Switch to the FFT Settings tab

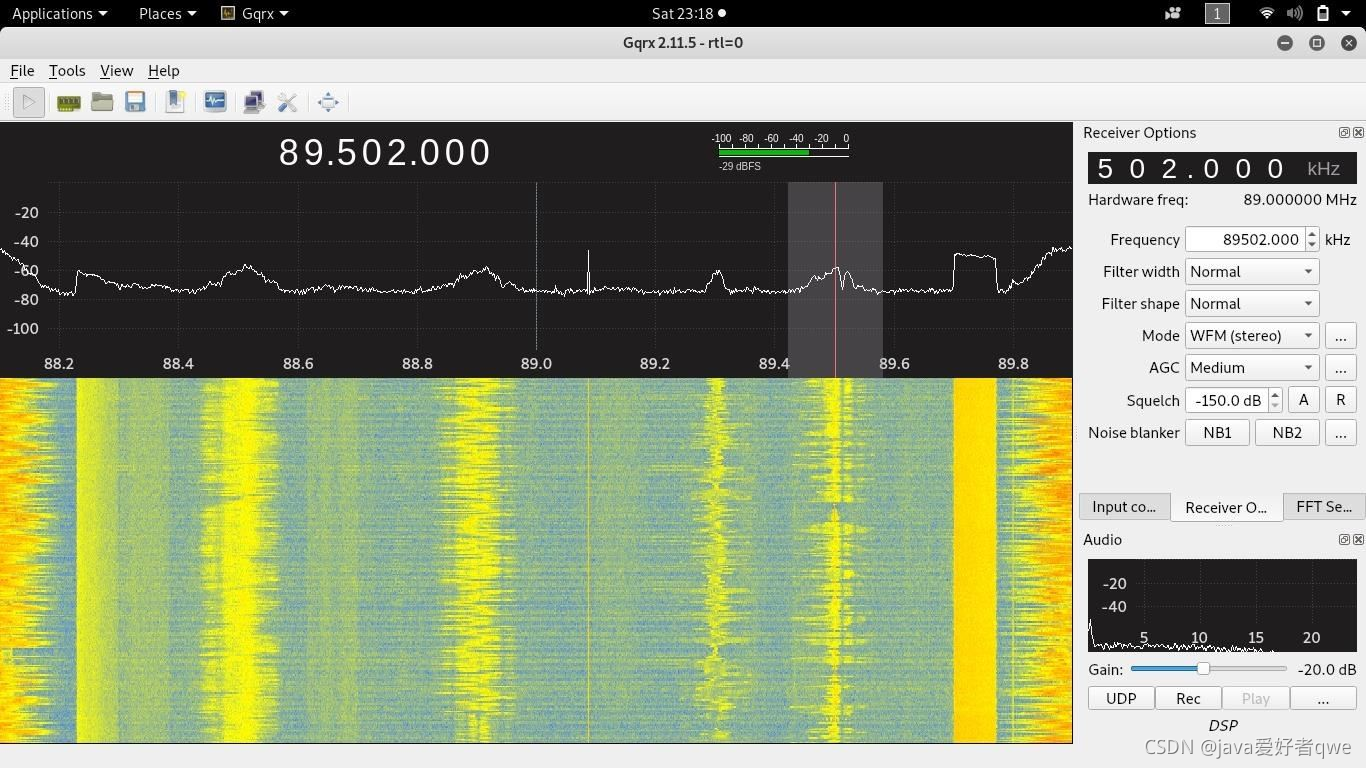(1323, 506)
